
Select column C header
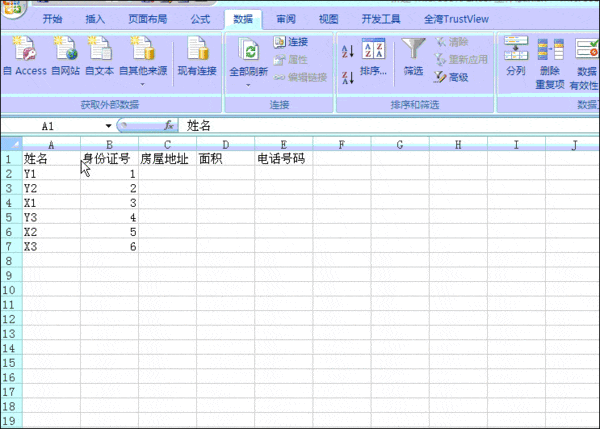(168, 145)
